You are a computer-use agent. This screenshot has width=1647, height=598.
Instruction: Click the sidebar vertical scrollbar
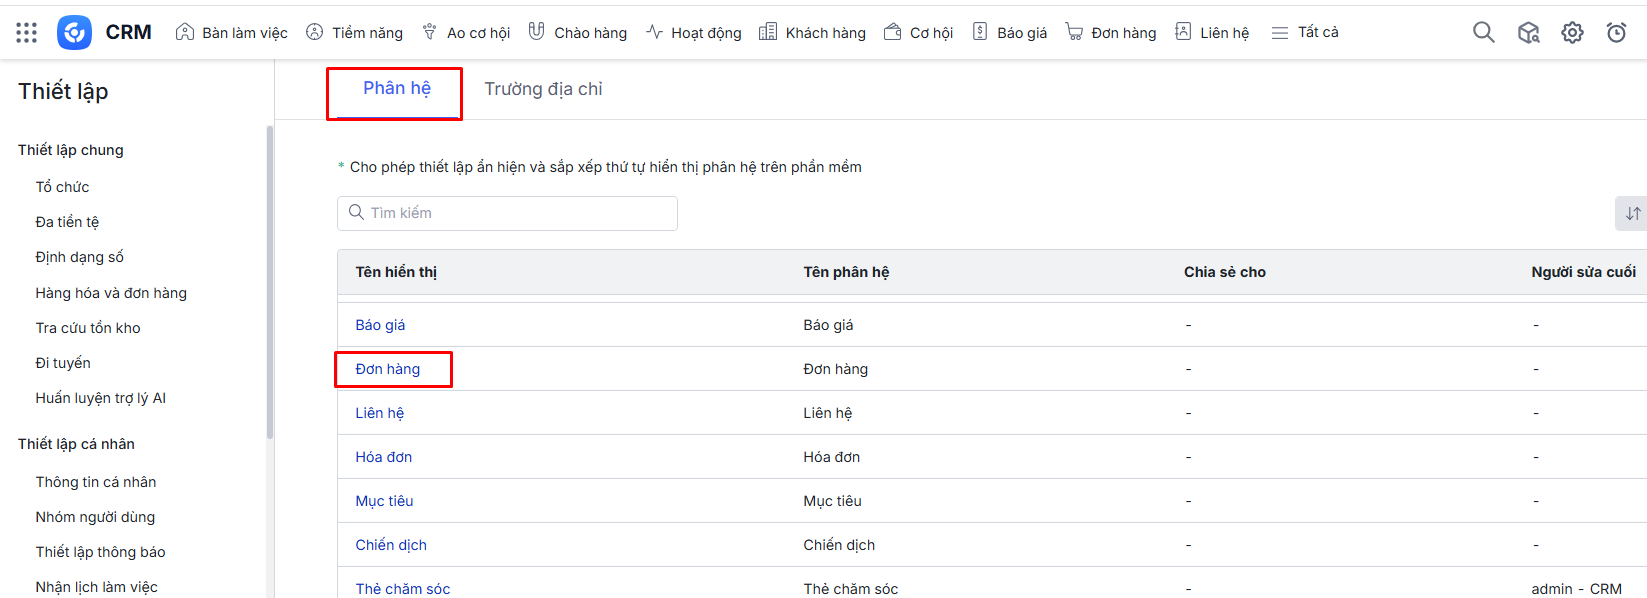pyautogui.click(x=269, y=282)
